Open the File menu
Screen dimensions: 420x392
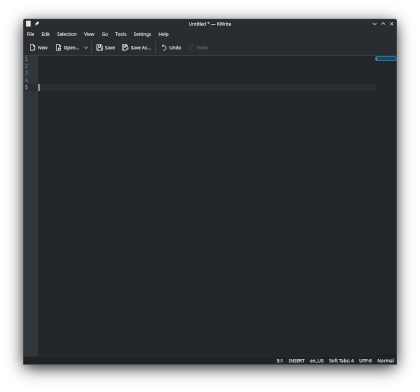[x=30, y=34]
